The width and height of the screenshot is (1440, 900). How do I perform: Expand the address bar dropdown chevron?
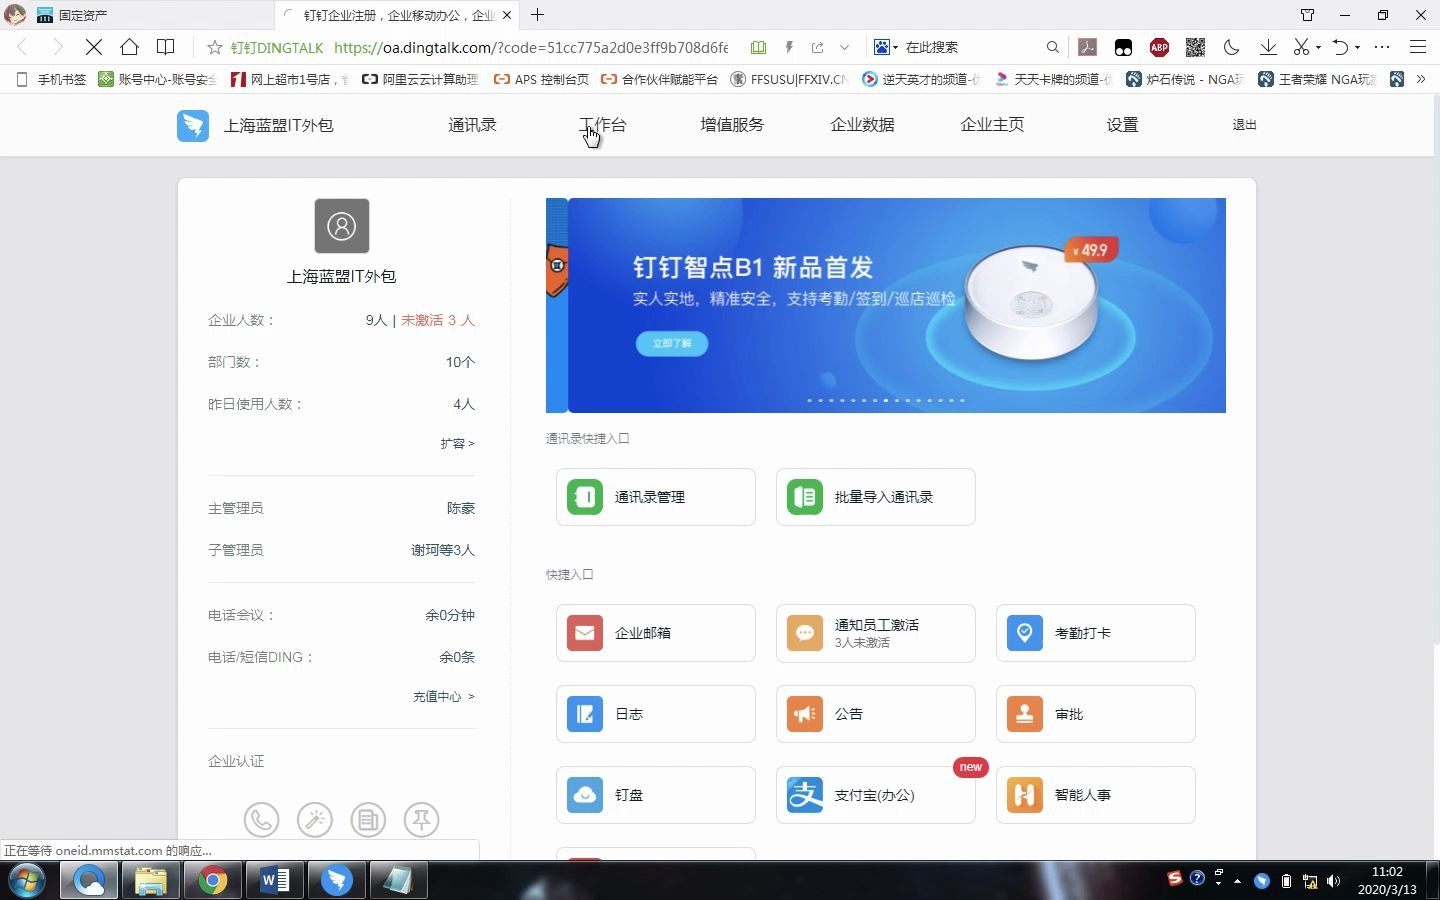[x=844, y=47]
